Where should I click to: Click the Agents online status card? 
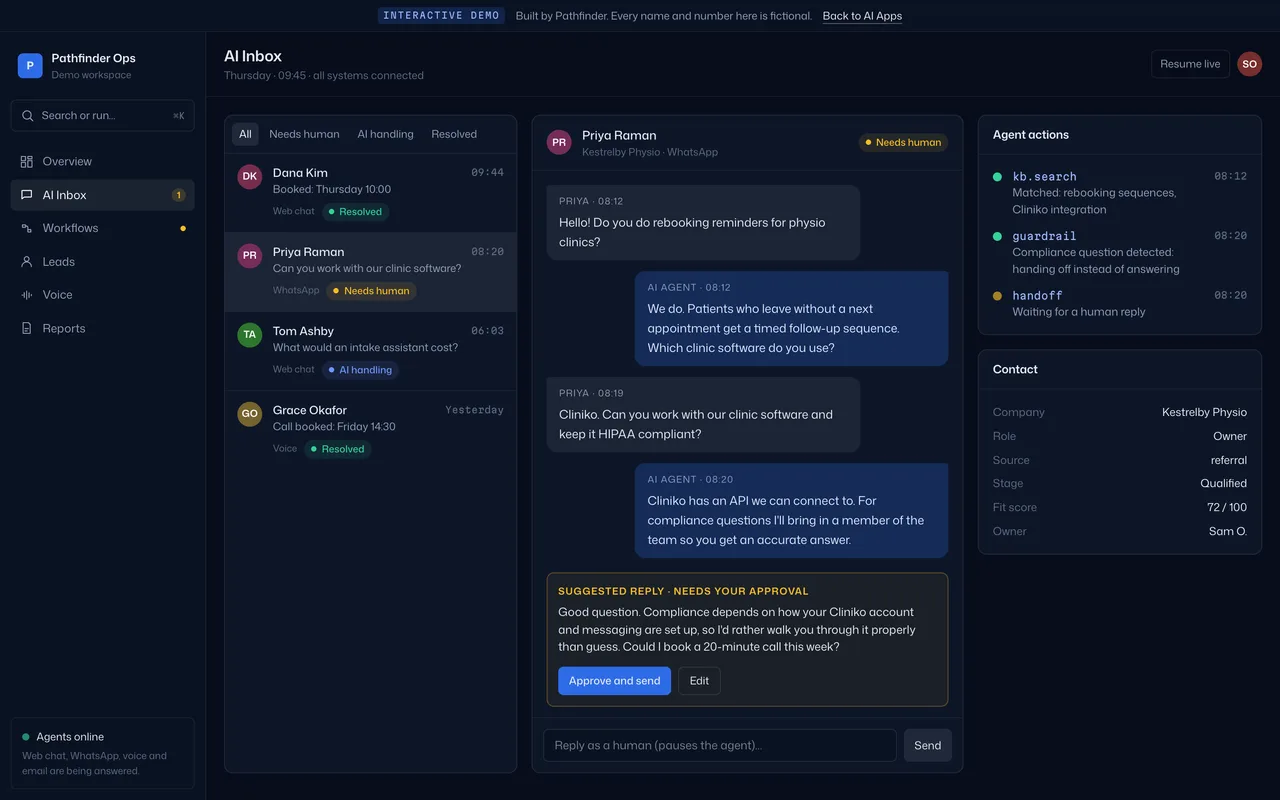tap(103, 753)
